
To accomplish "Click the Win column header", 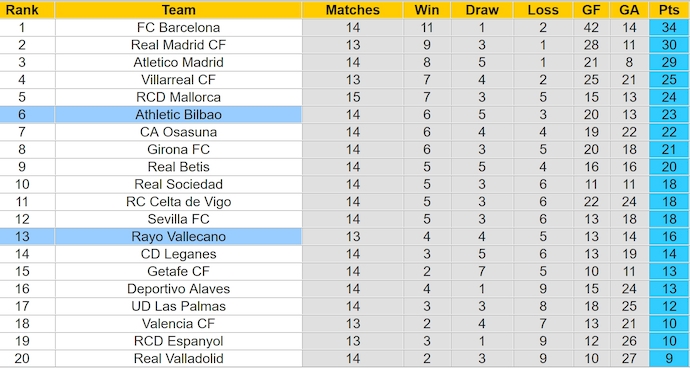I will click(426, 10).
